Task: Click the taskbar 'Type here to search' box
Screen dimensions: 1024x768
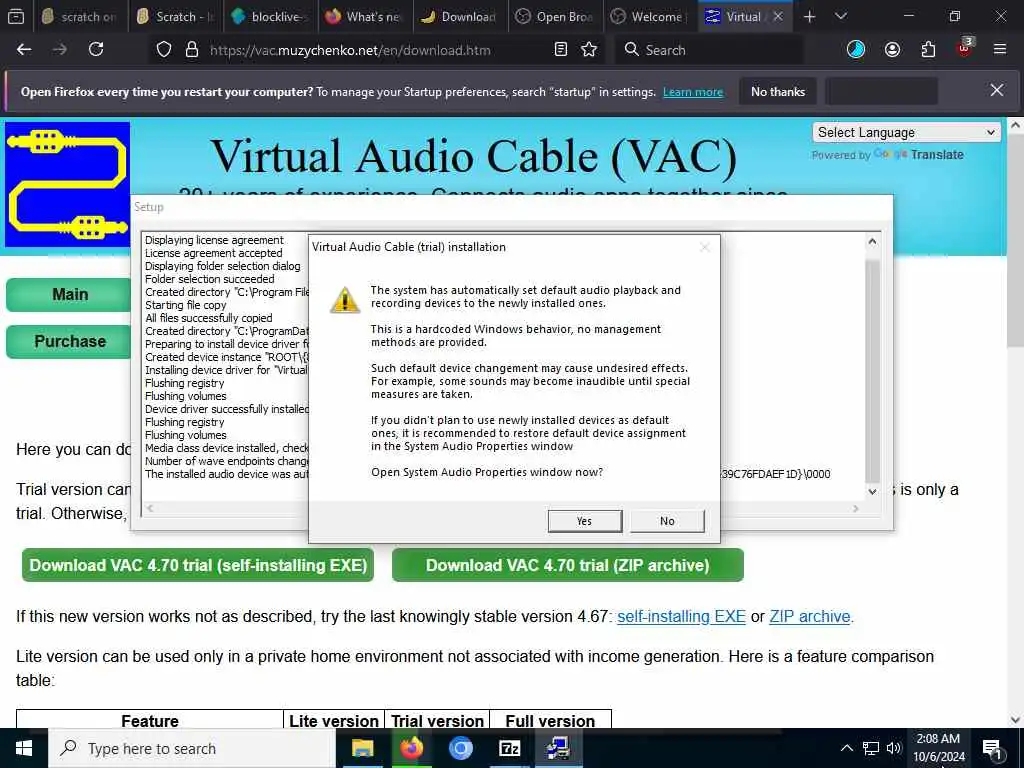Action: [192, 748]
